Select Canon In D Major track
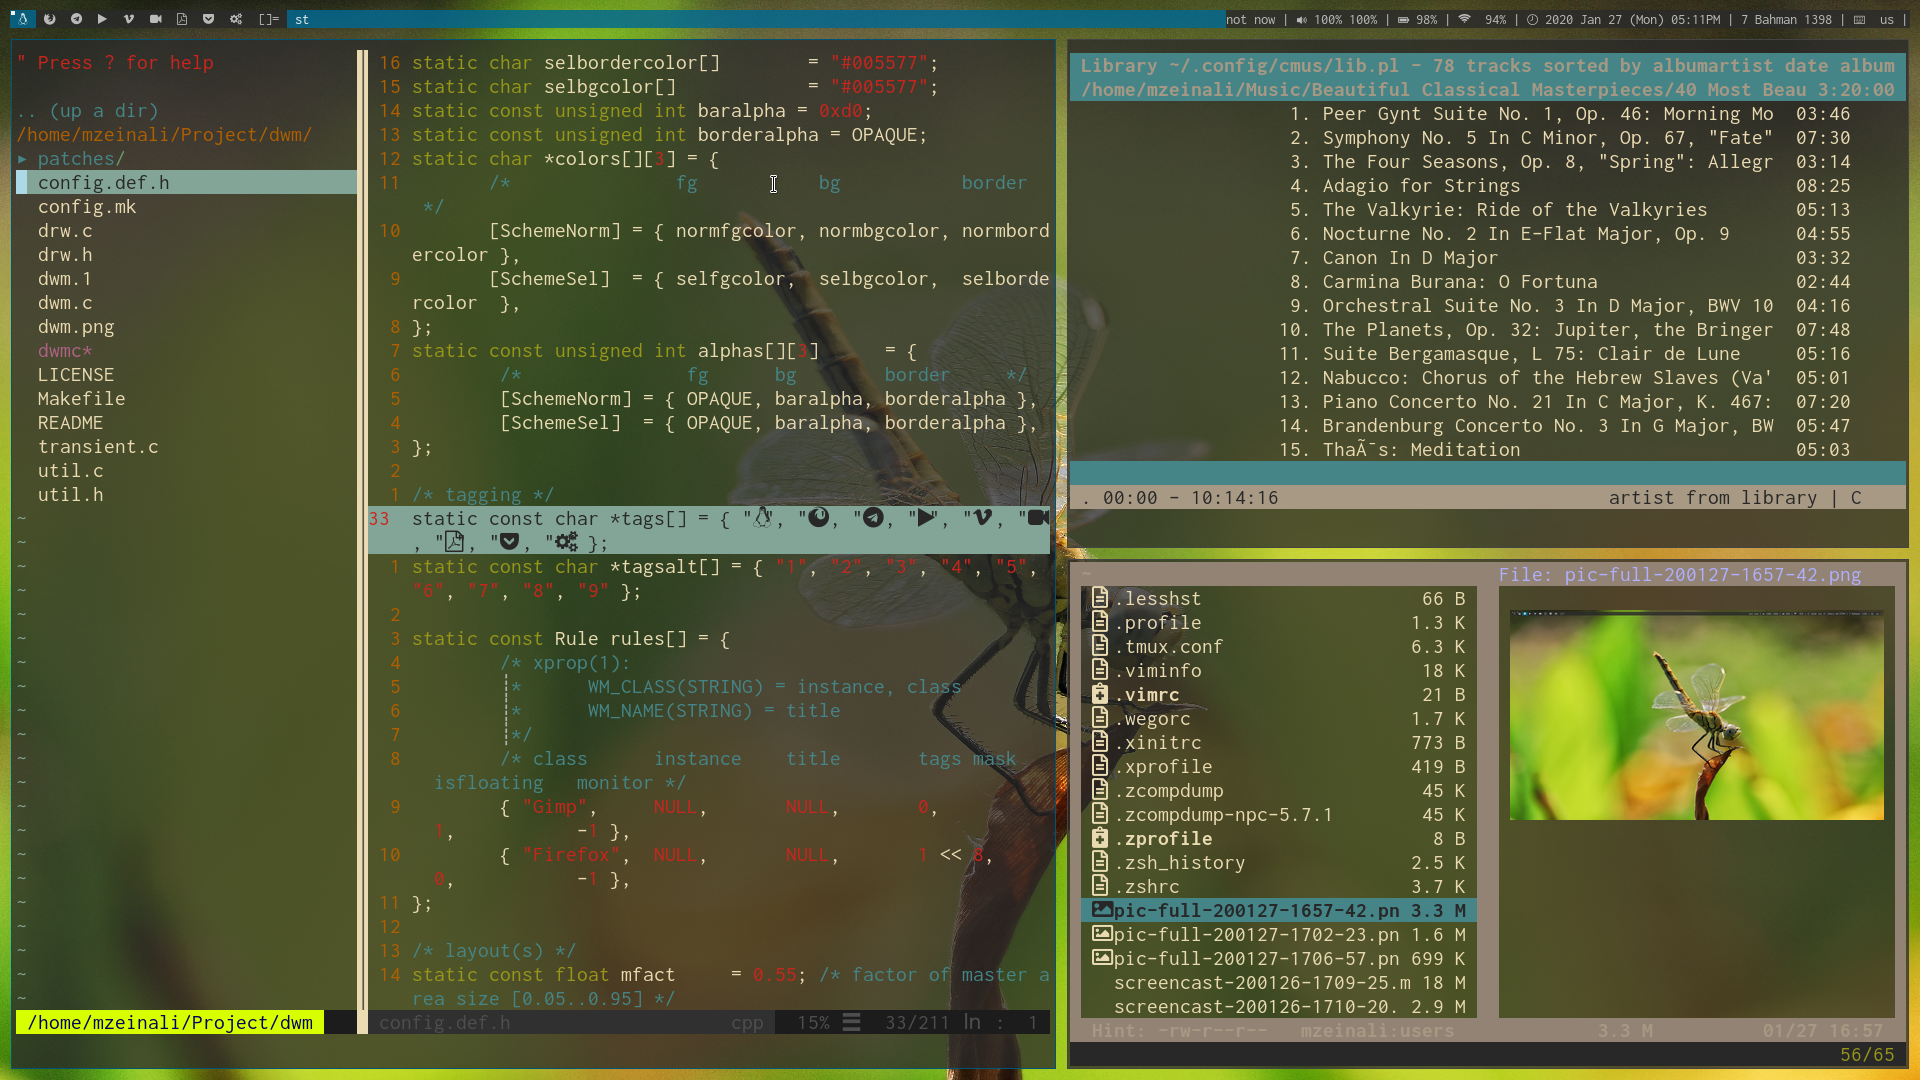 pyautogui.click(x=1409, y=258)
